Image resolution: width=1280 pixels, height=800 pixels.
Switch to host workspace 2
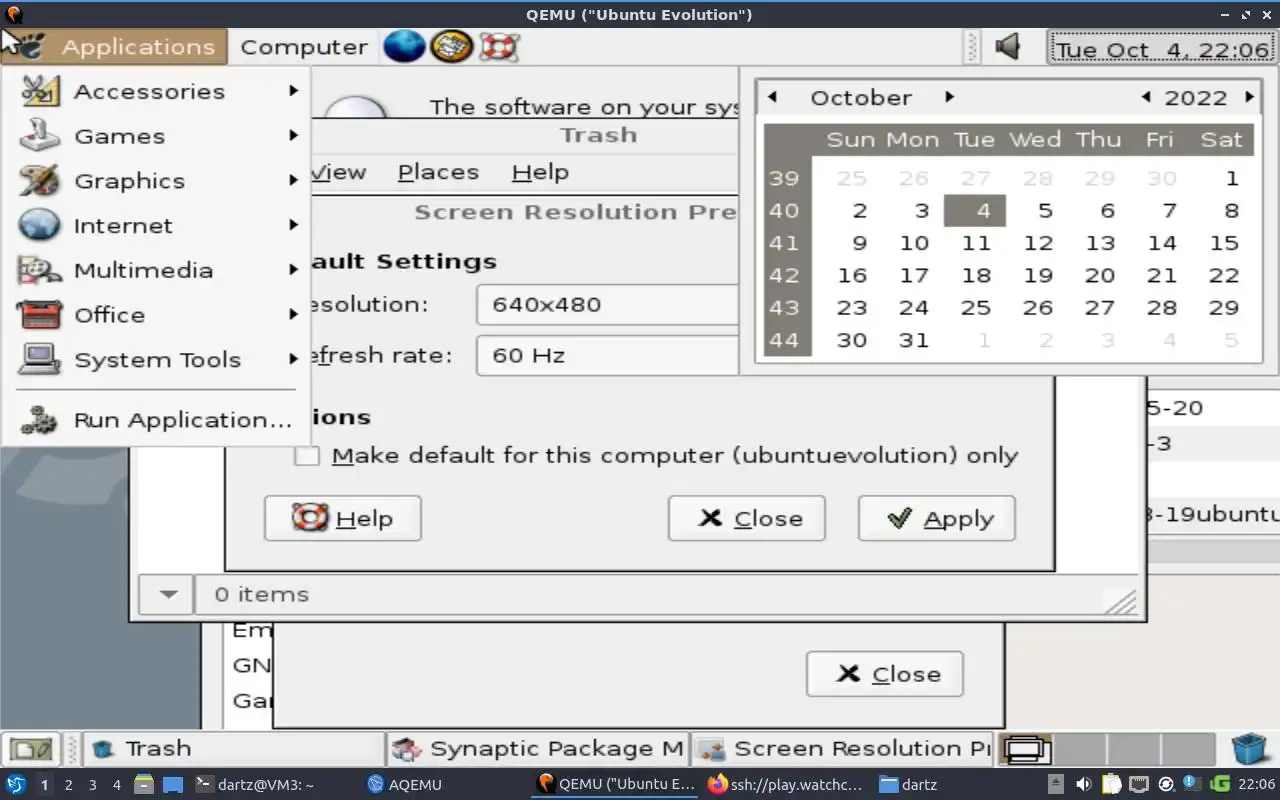click(68, 785)
